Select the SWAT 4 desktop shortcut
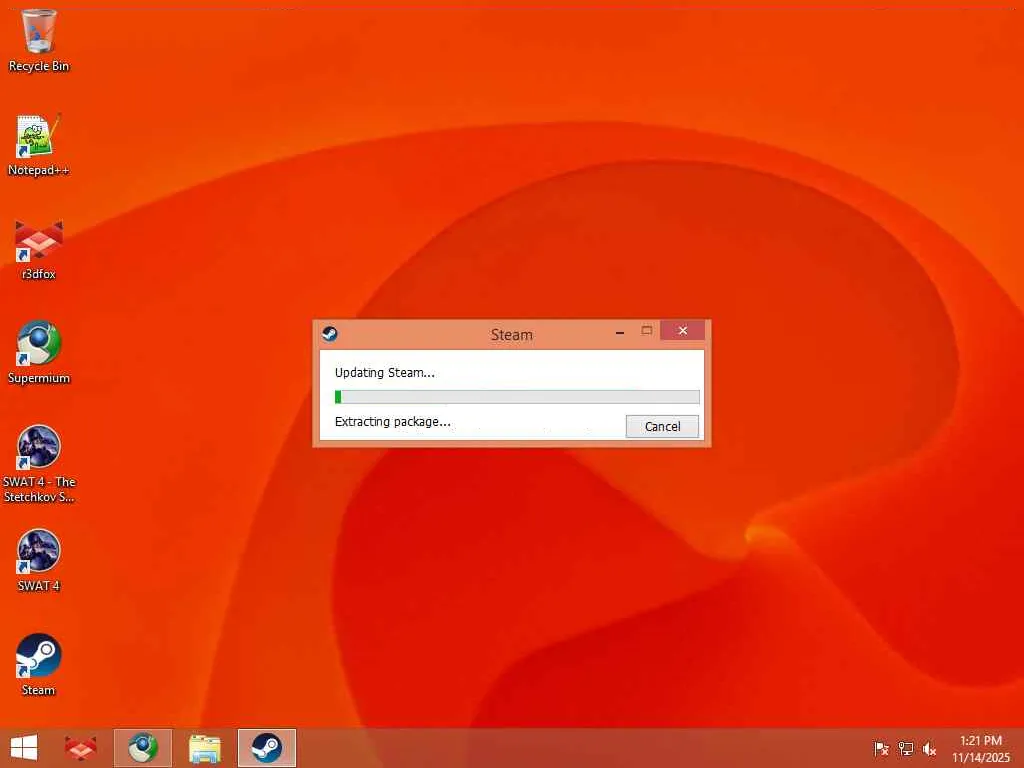 [39, 560]
